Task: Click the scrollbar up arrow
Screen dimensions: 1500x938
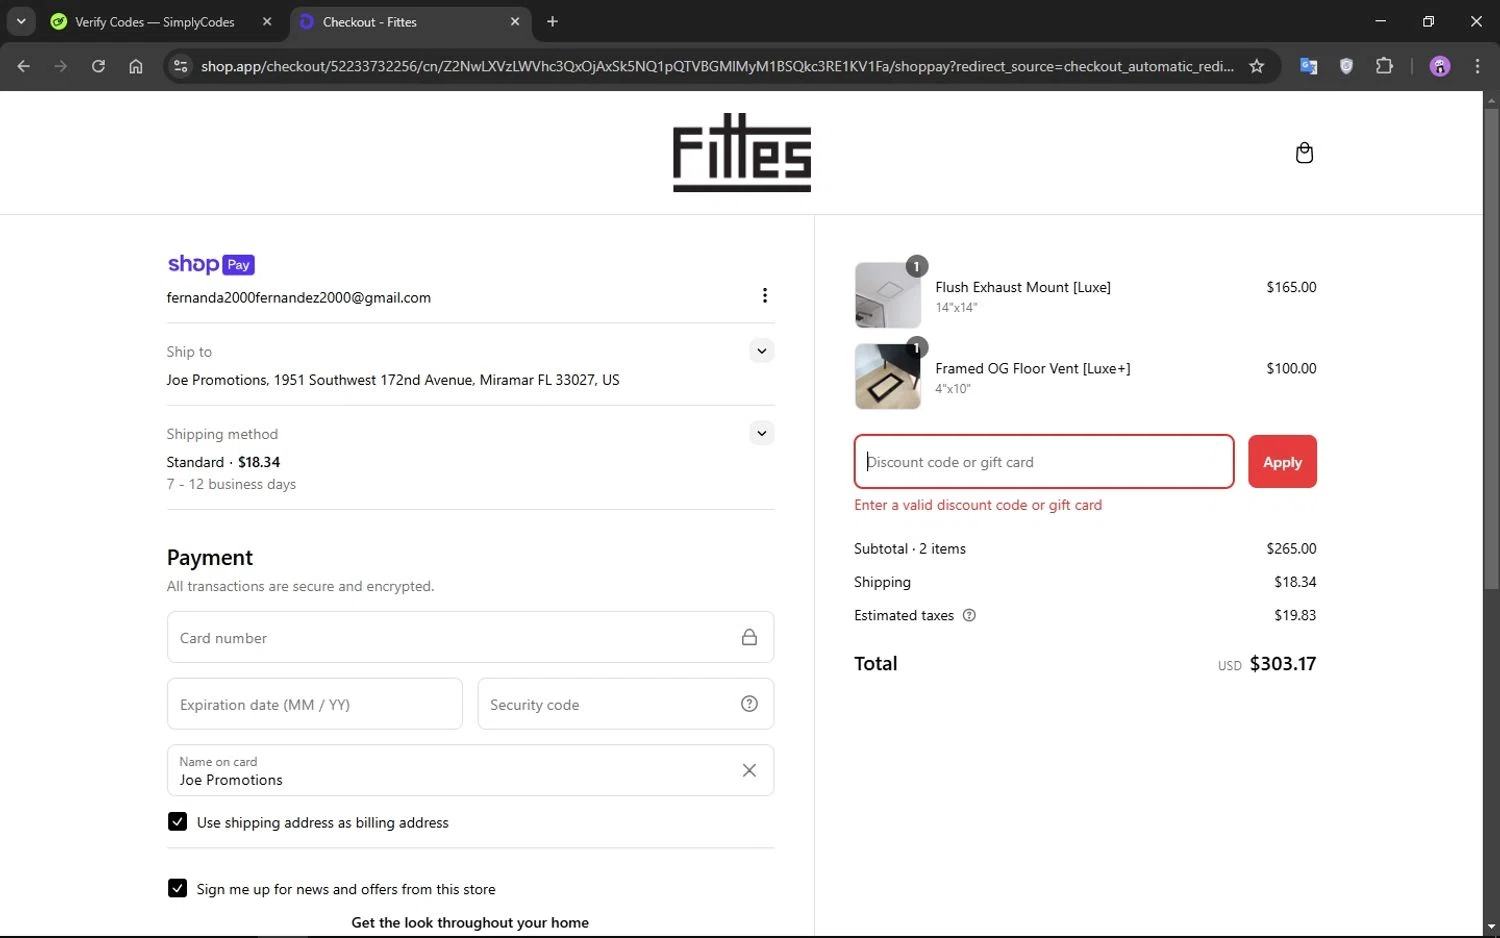Action: click(x=1491, y=100)
